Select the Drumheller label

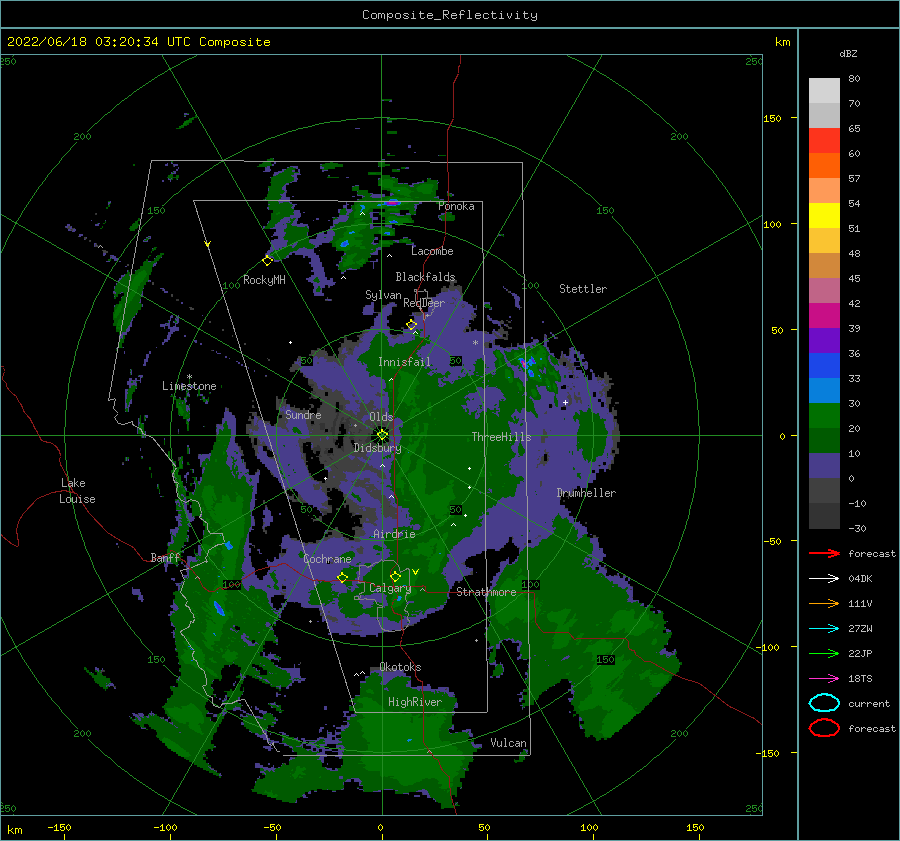586,493
